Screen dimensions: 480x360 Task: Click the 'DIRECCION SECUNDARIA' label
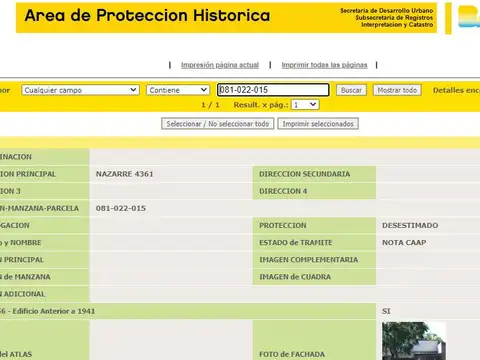[305, 174]
